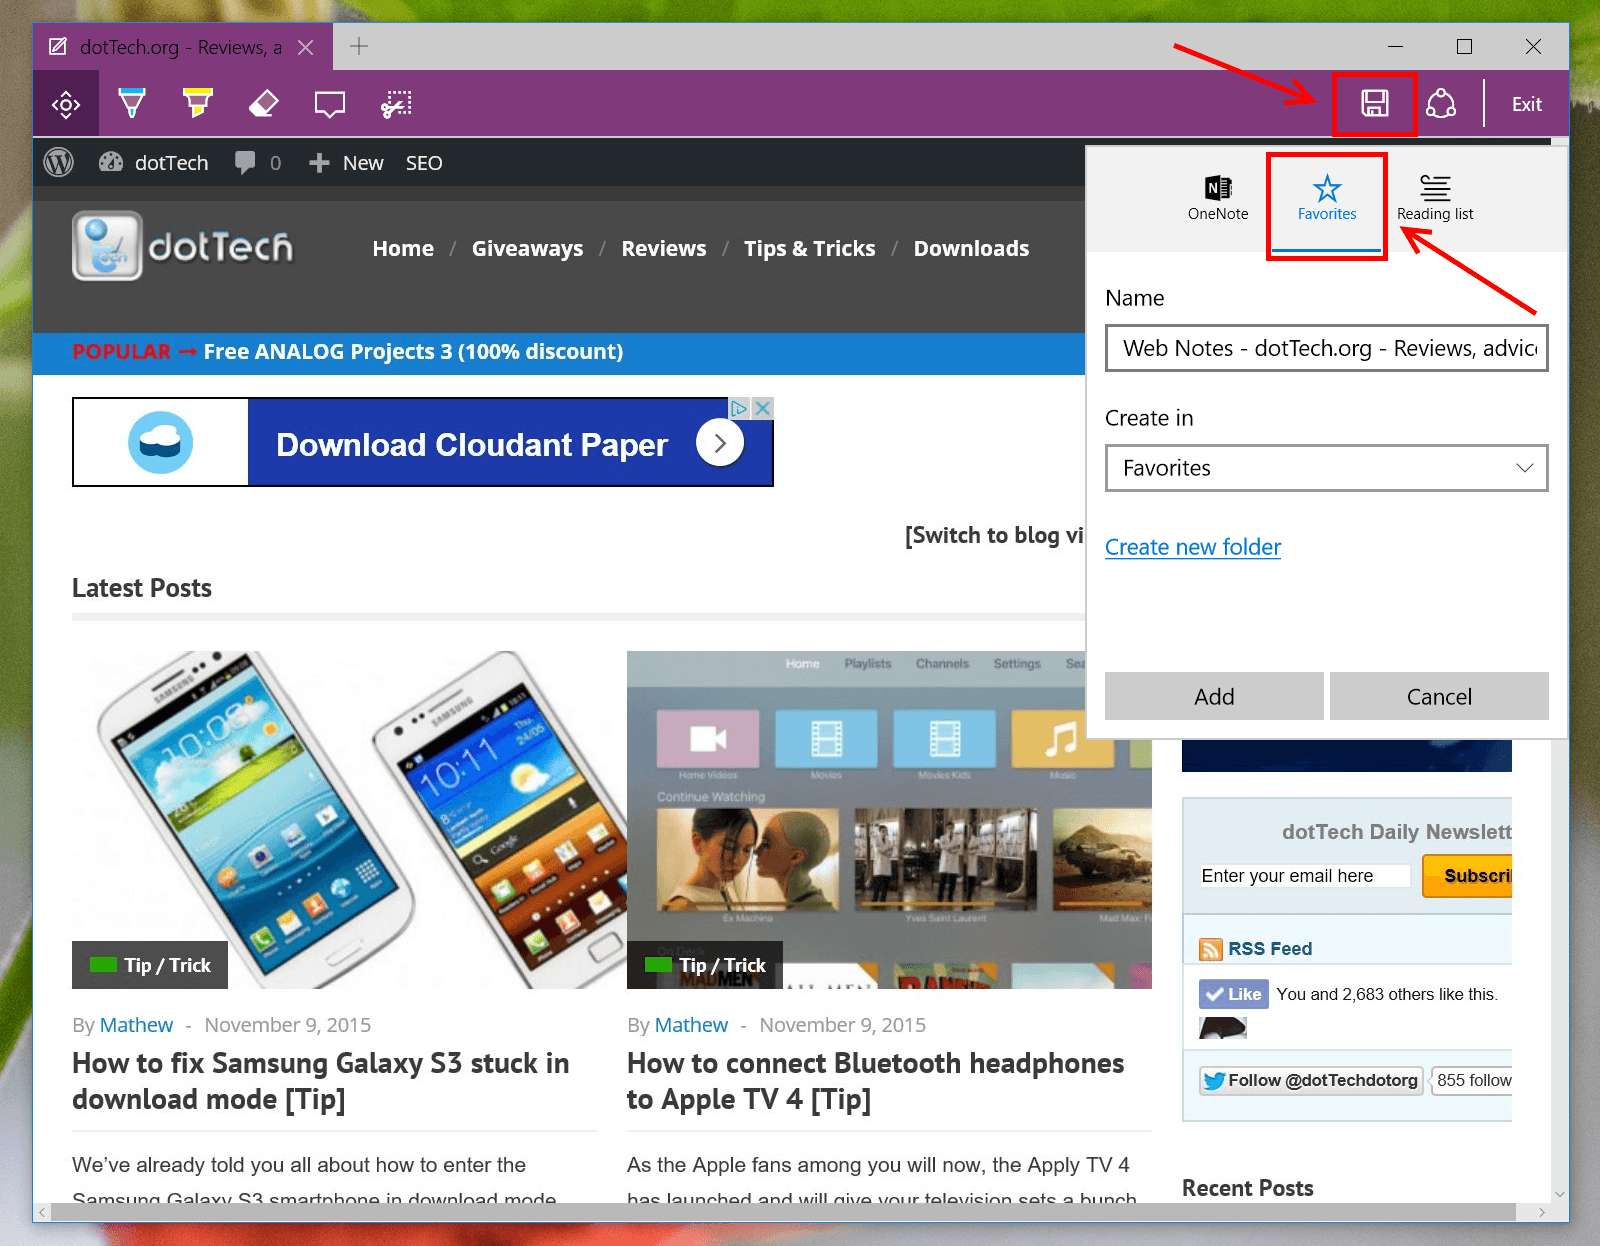Click the vertical scrollbar down arrow
Image resolution: width=1600 pixels, height=1246 pixels.
coord(1559,1194)
